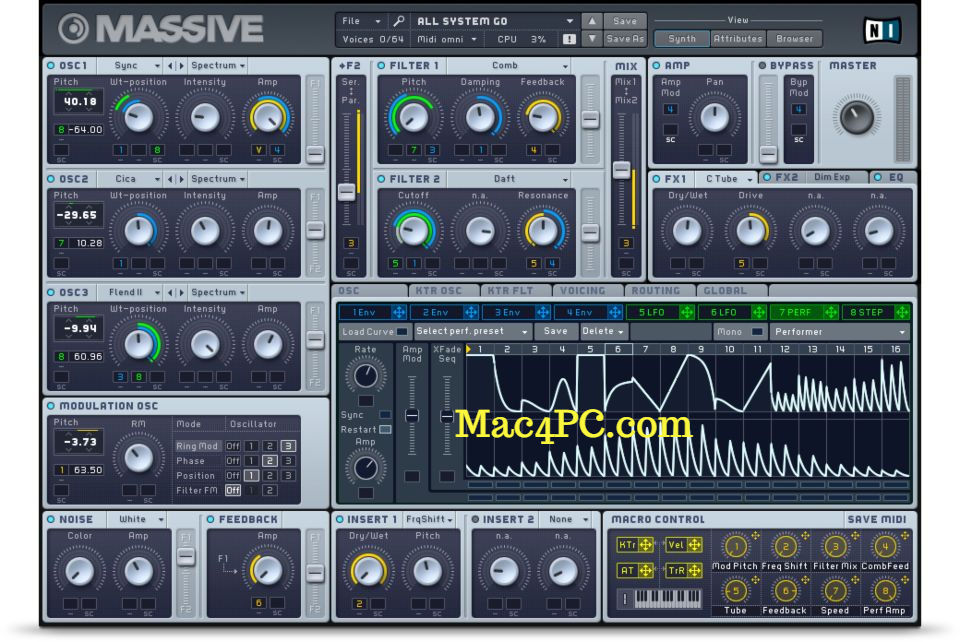The width and height of the screenshot is (960, 642).
Task: Switch to the KTR OSC tab
Action: pos(444,291)
